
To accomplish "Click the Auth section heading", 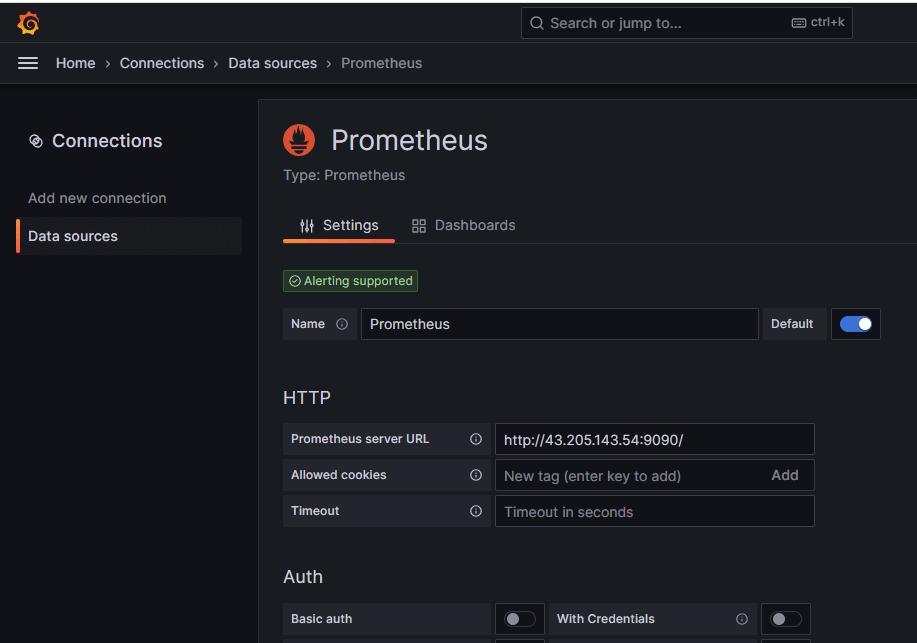I will (x=303, y=577).
